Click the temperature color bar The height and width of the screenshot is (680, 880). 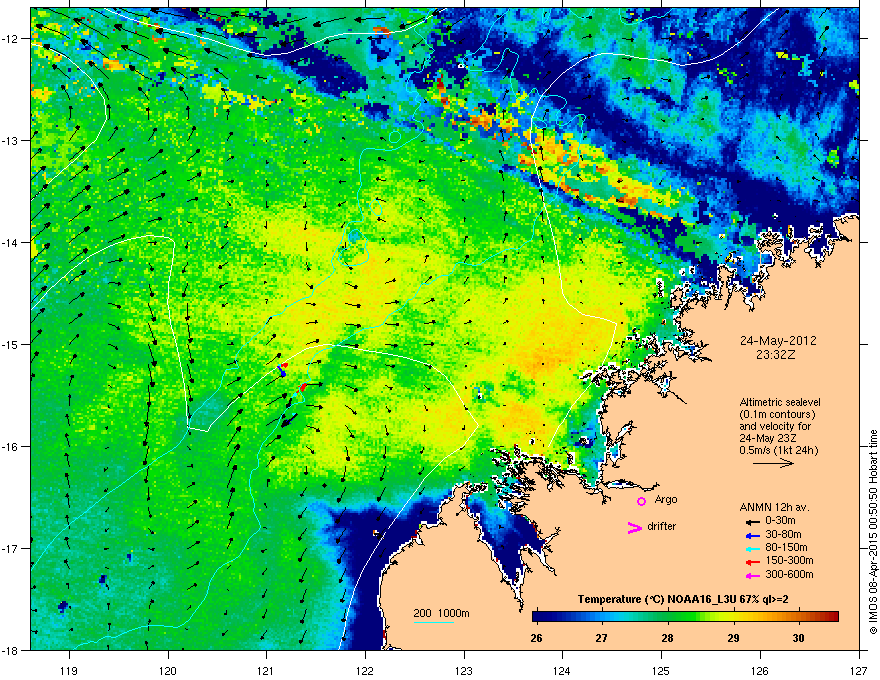(685, 616)
